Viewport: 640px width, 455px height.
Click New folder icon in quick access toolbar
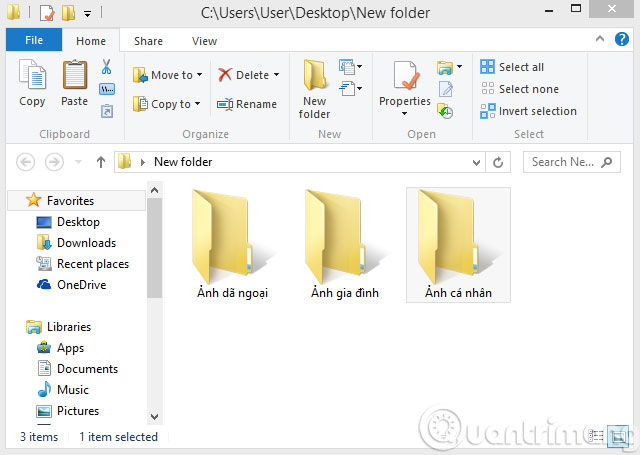[68, 12]
